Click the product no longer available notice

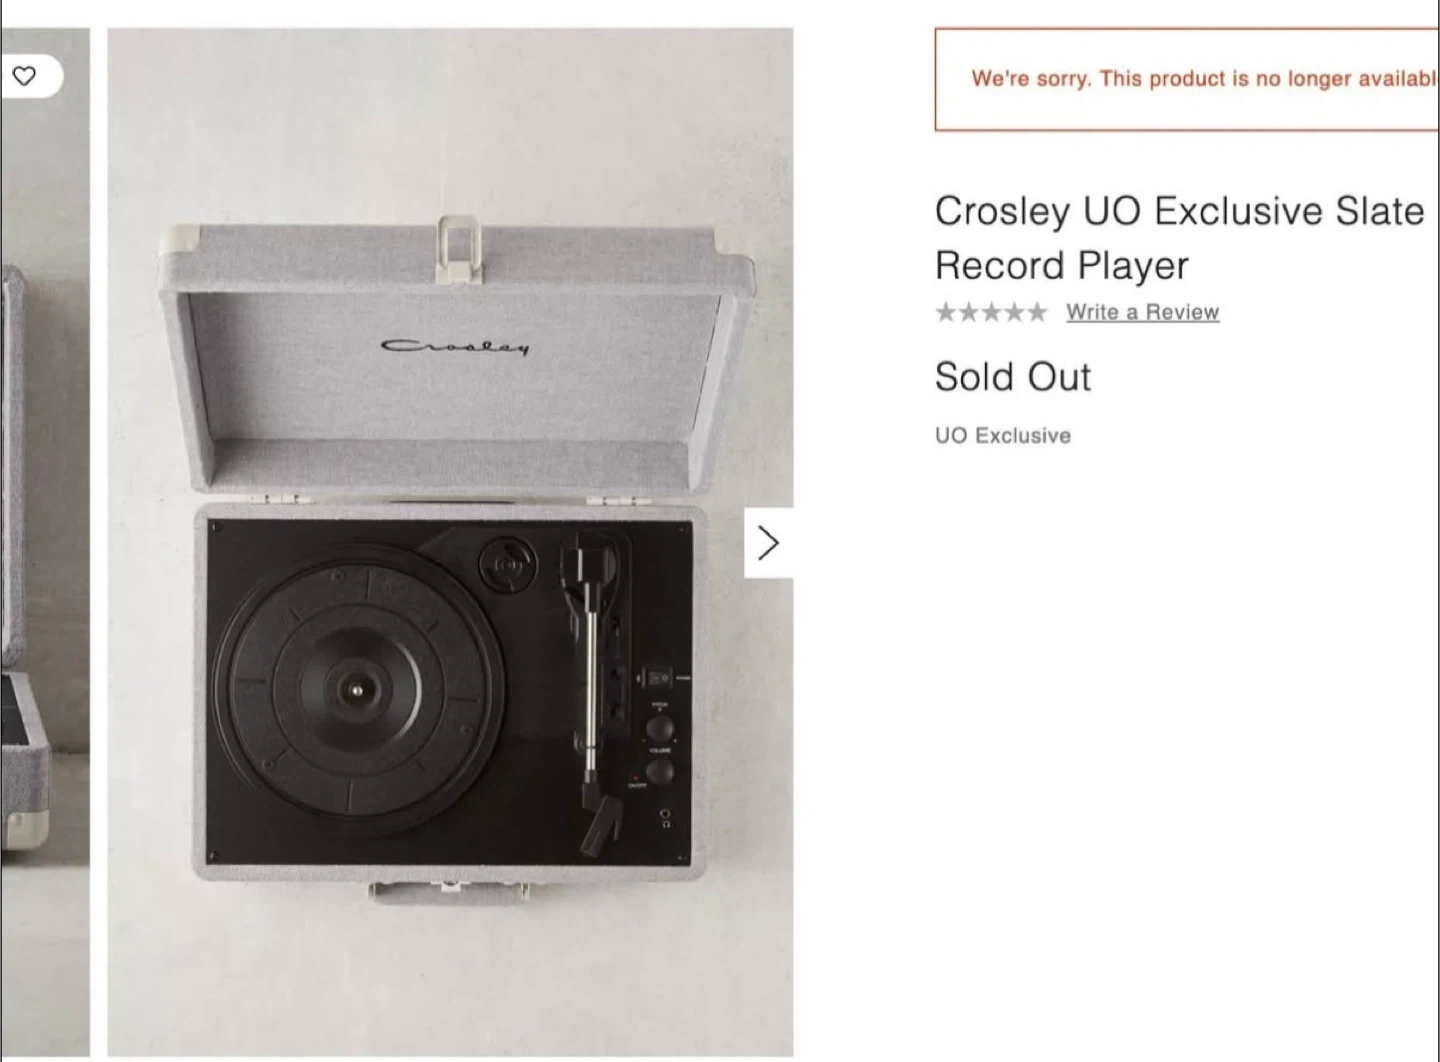[1190, 79]
